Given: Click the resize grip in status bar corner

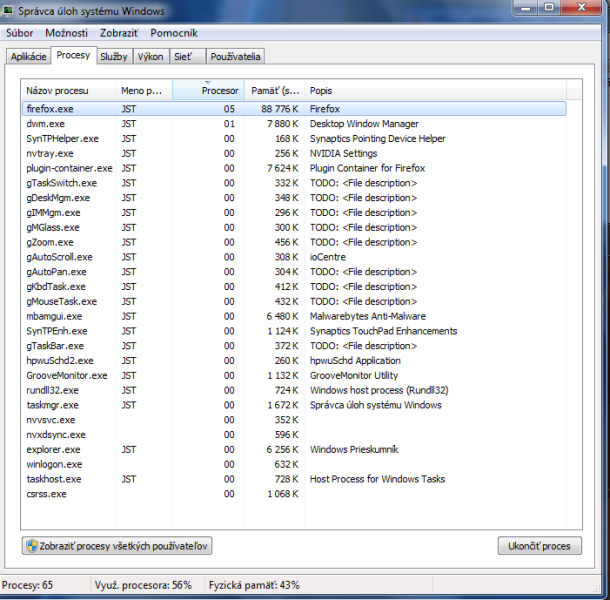Looking at the screenshot, I should click(597, 588).
